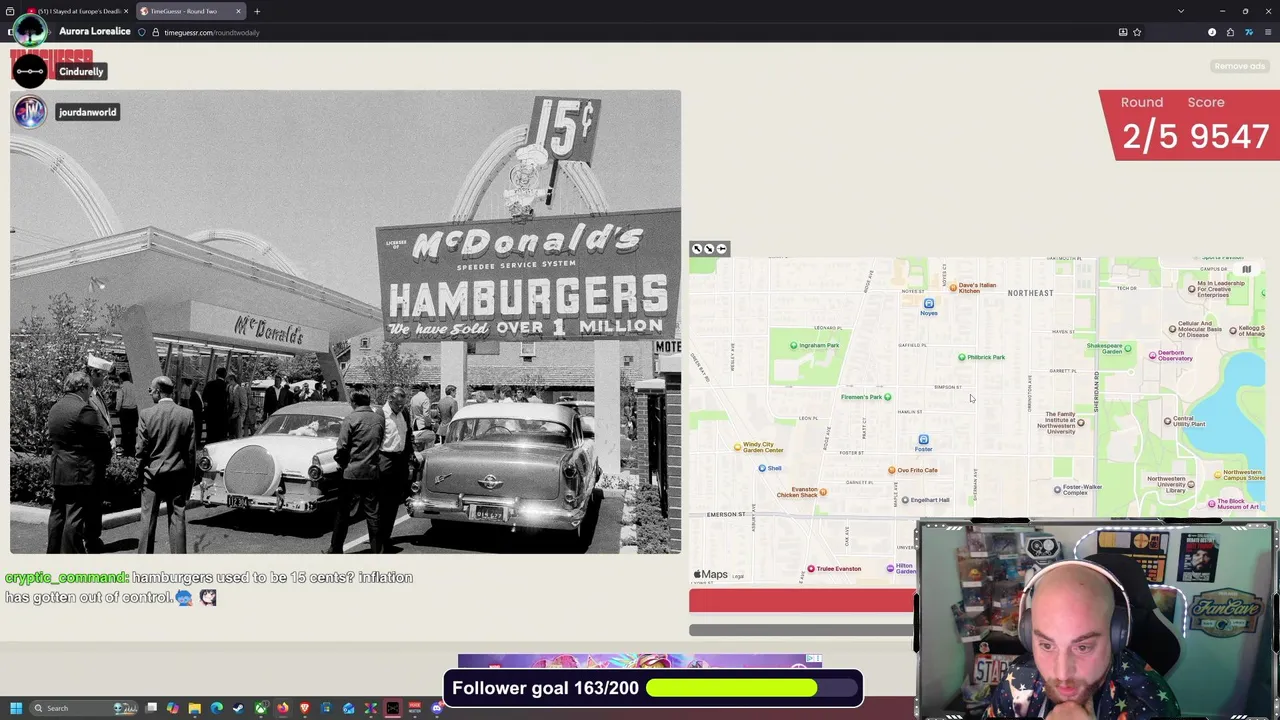Open the list all tabs dropdown
This screenshot has width=1280, height=720.
[1181, 11]
